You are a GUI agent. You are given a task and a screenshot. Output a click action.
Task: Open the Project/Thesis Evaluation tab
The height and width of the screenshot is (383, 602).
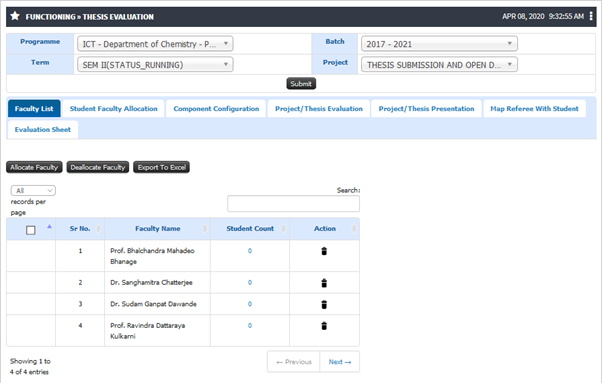pos(319,109)
